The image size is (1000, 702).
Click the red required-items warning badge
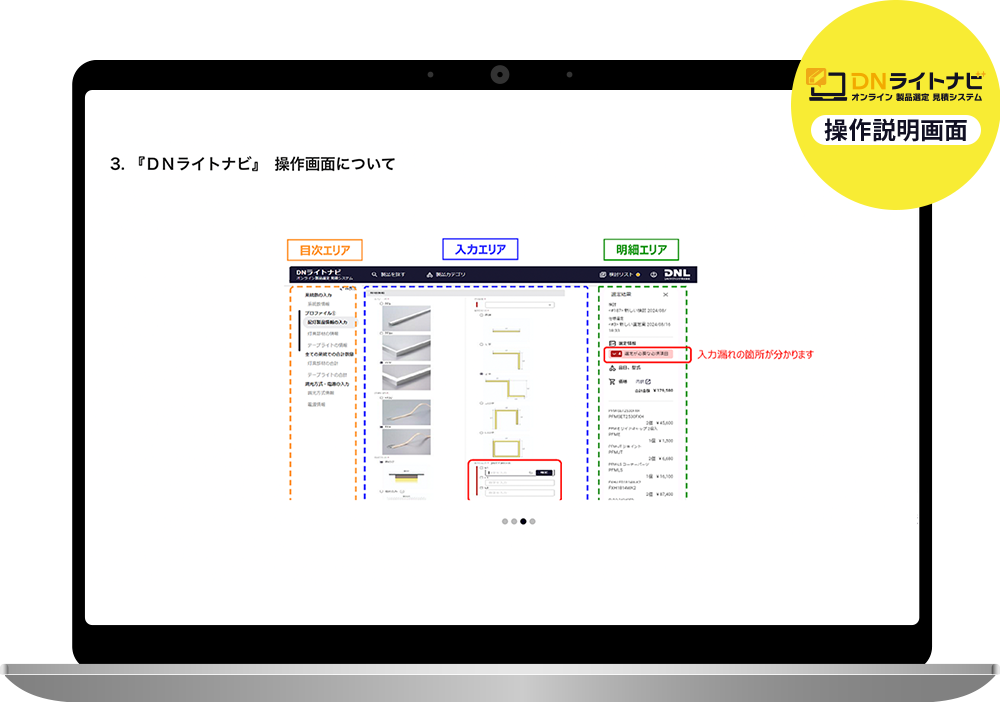641,354
